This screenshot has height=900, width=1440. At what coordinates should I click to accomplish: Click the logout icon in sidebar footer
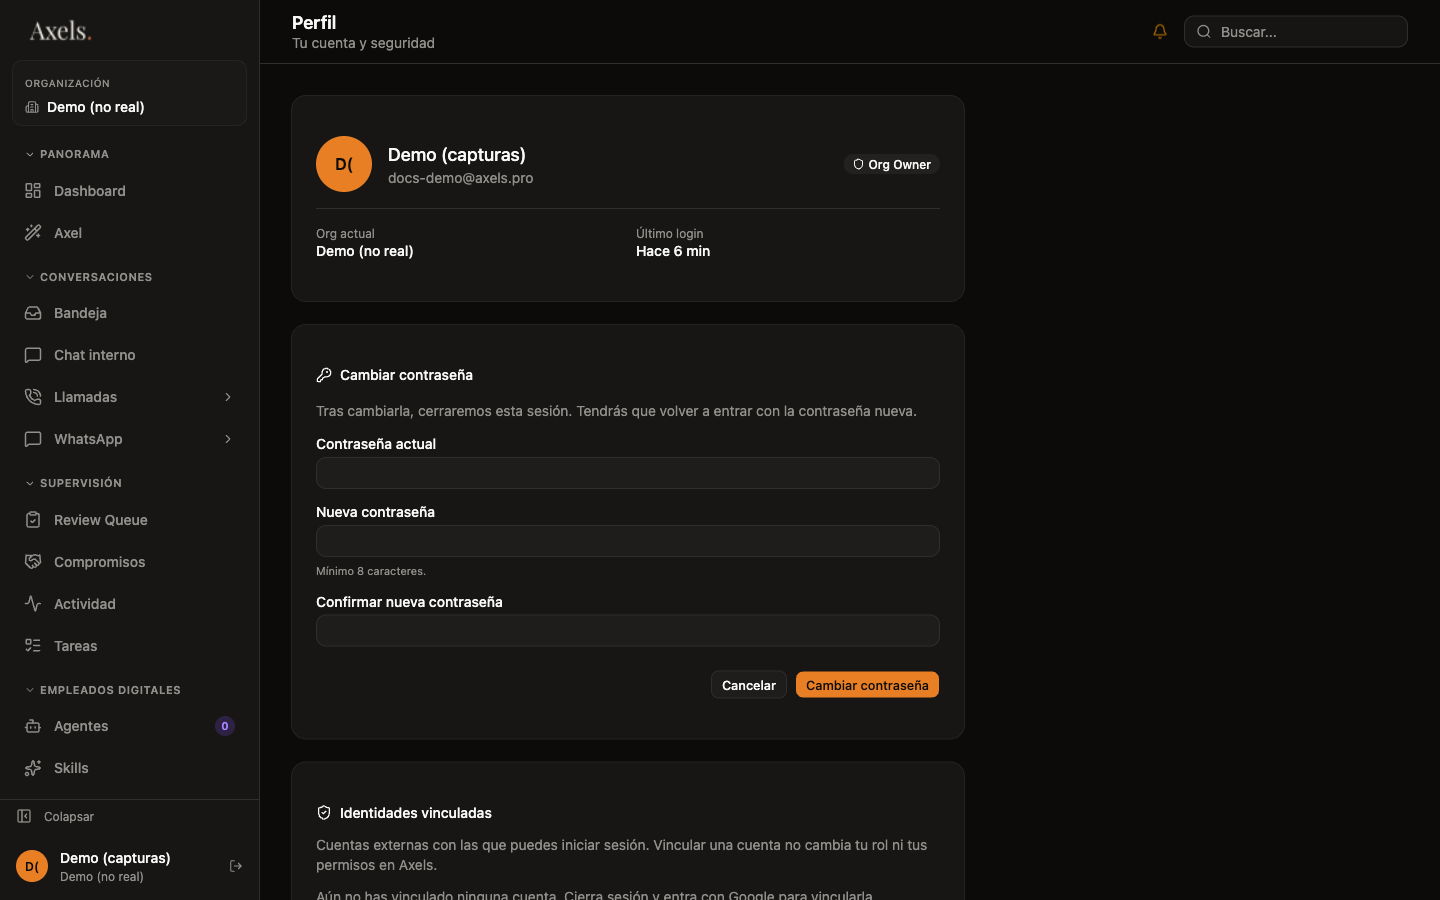(x=236, y=866)
